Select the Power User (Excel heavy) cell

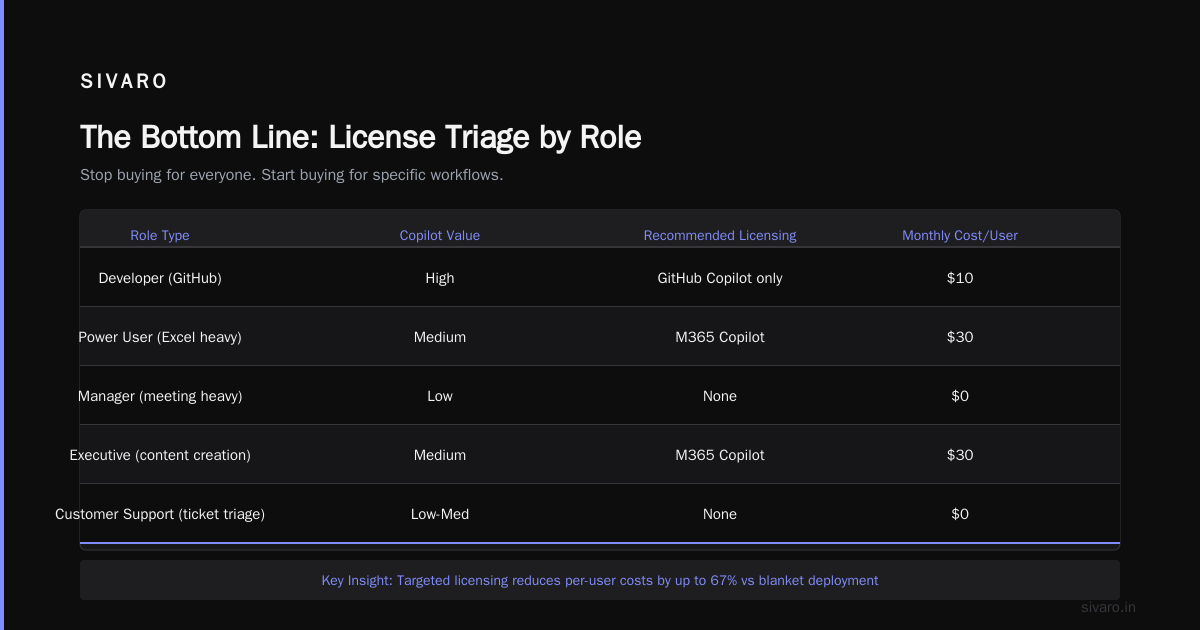coord(160,337)
